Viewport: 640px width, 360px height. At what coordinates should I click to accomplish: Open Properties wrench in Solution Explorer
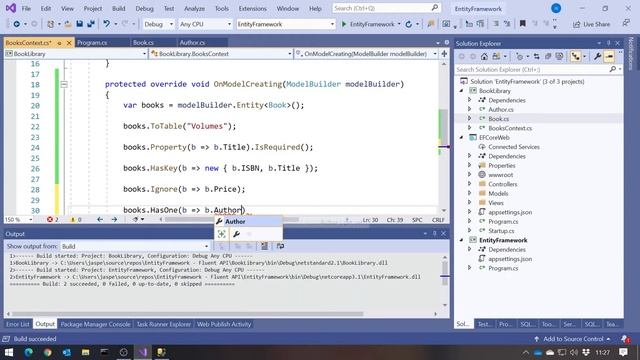(x=598, y=57)
